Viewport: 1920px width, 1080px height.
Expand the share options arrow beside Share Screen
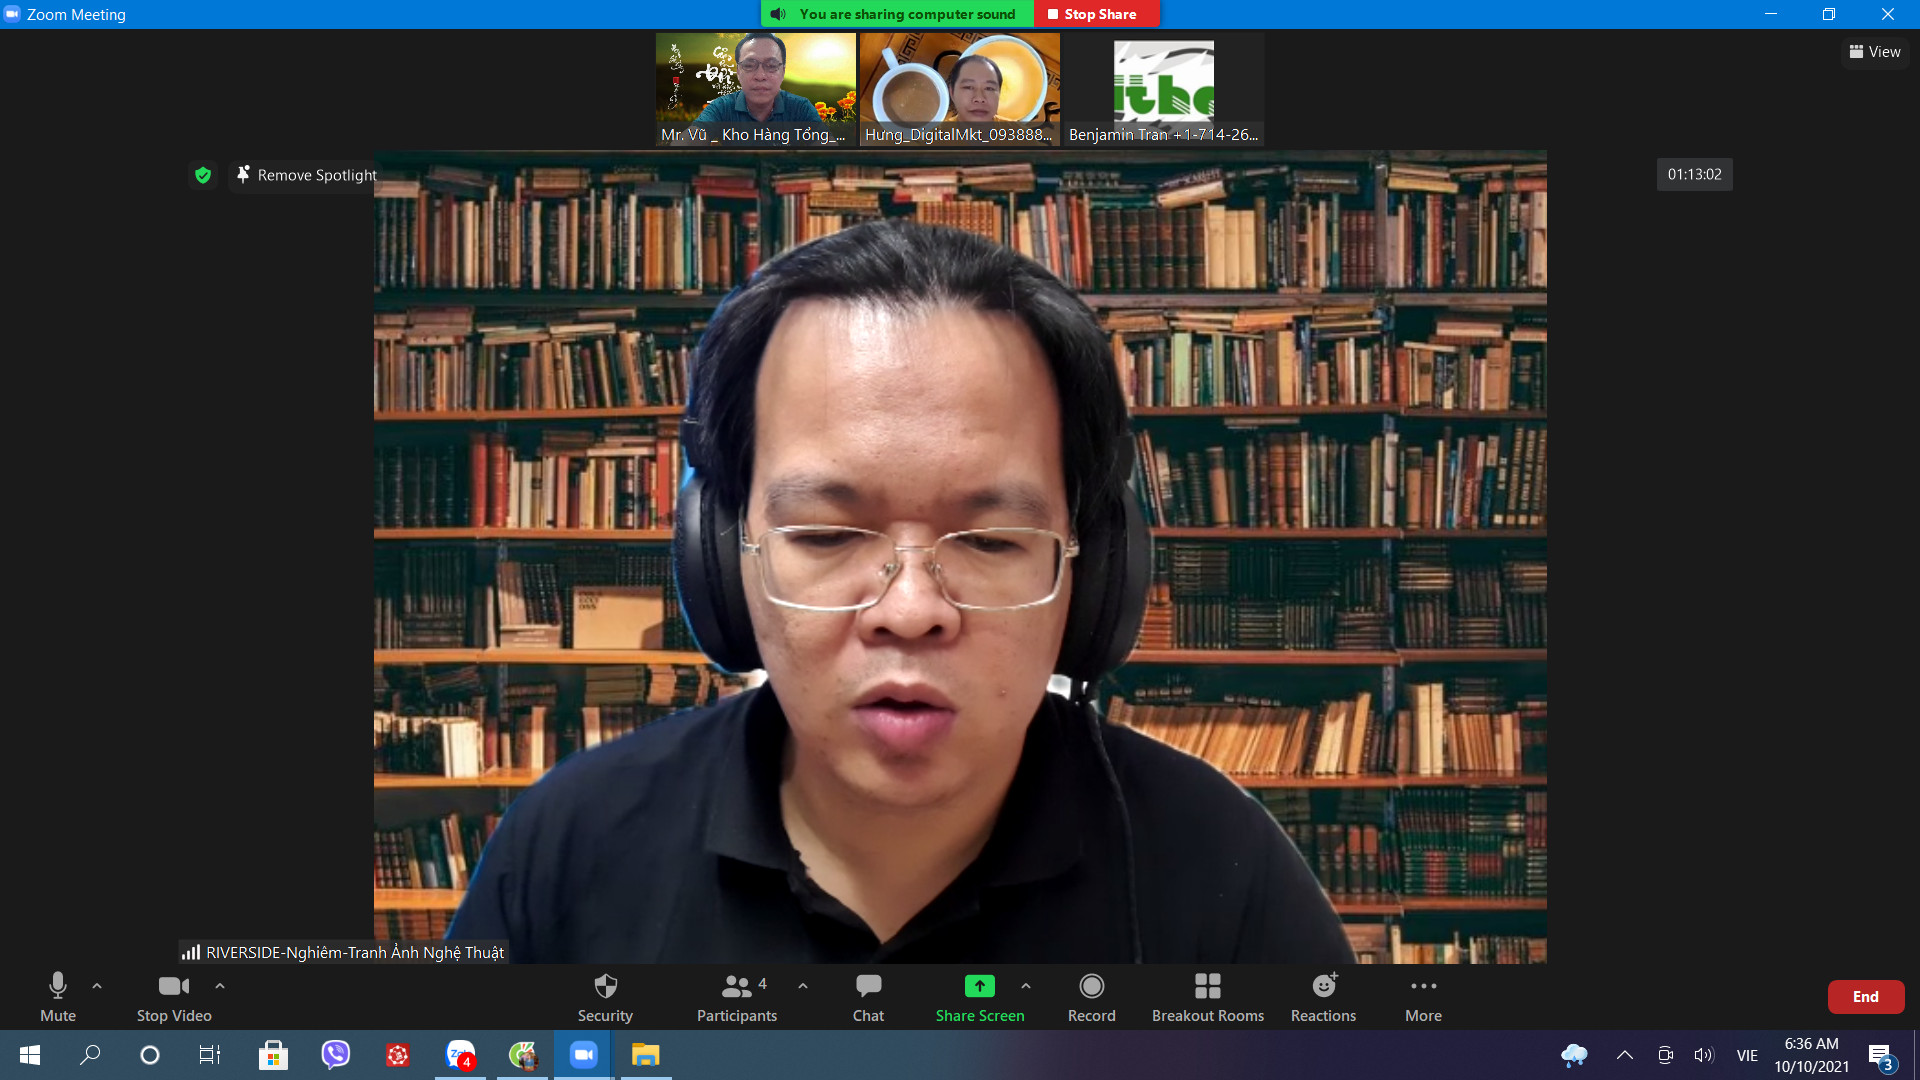(1026, 986)
